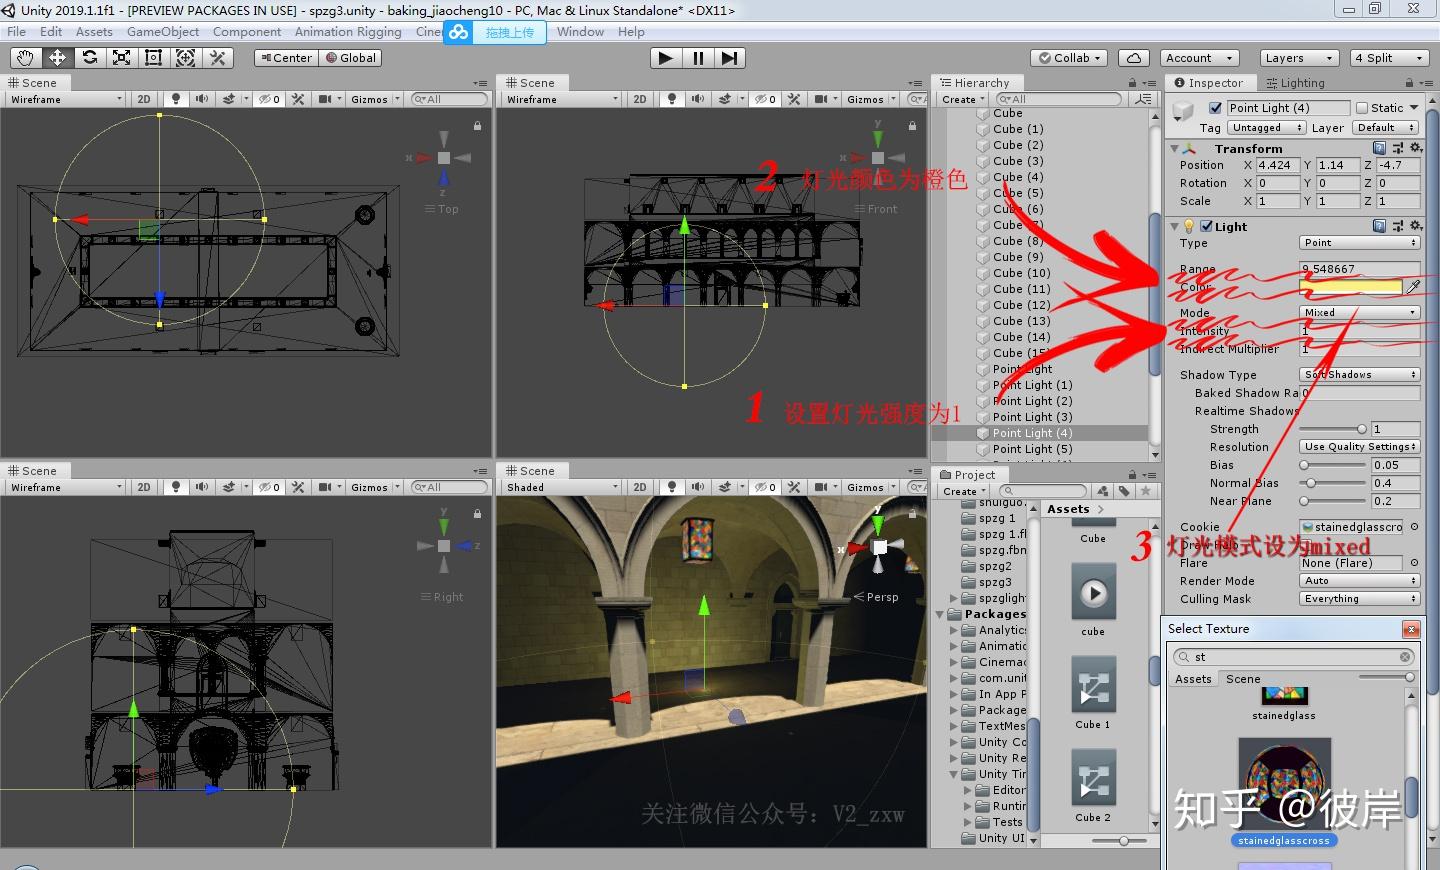Viewport: 1440px width, 870px height.
Task: Open the File menu
Action: 17,32
